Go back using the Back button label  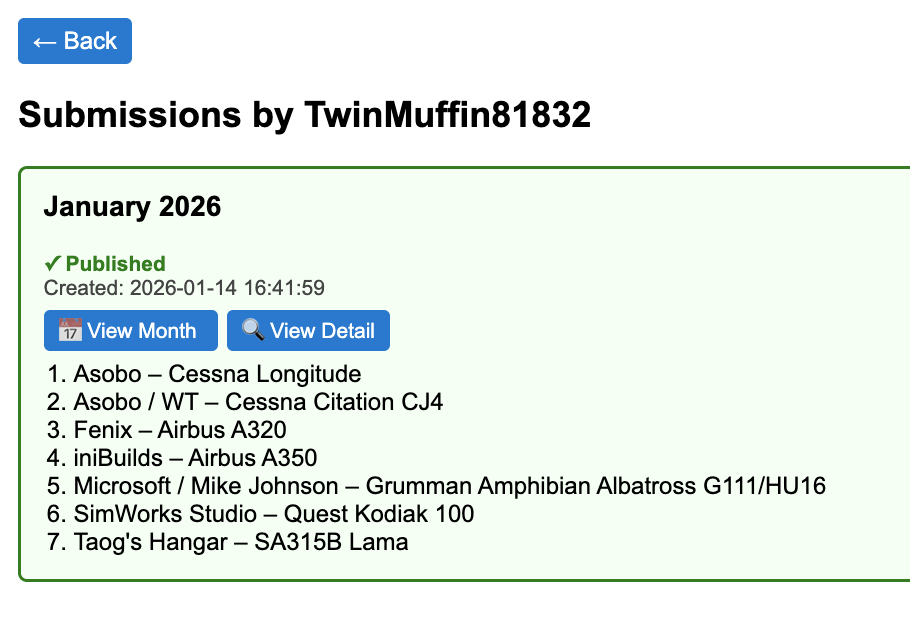tap(91, 41)
